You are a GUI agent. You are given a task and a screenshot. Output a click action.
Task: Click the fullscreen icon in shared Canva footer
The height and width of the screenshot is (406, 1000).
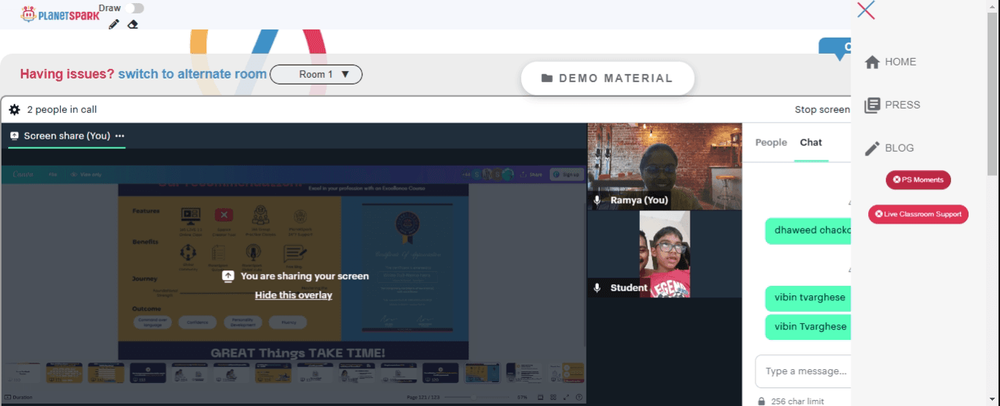coord(566,397)
